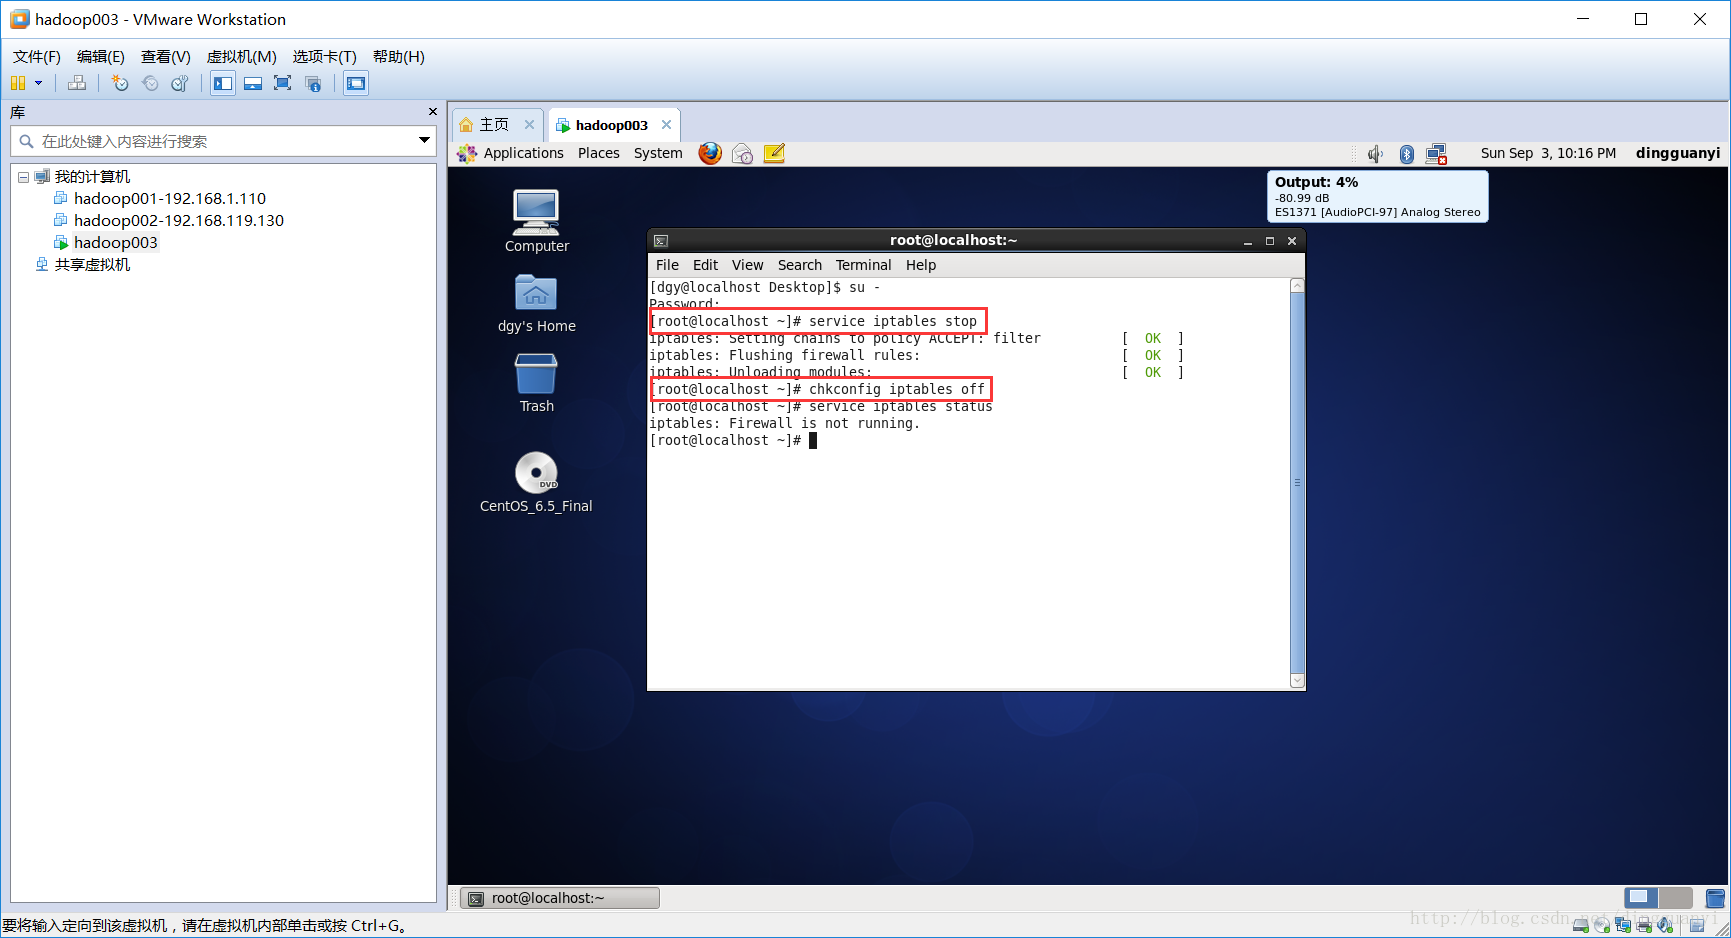Open the 帮助(H) menu
The width and height of the screenshot is (1731, 938).
399,57
